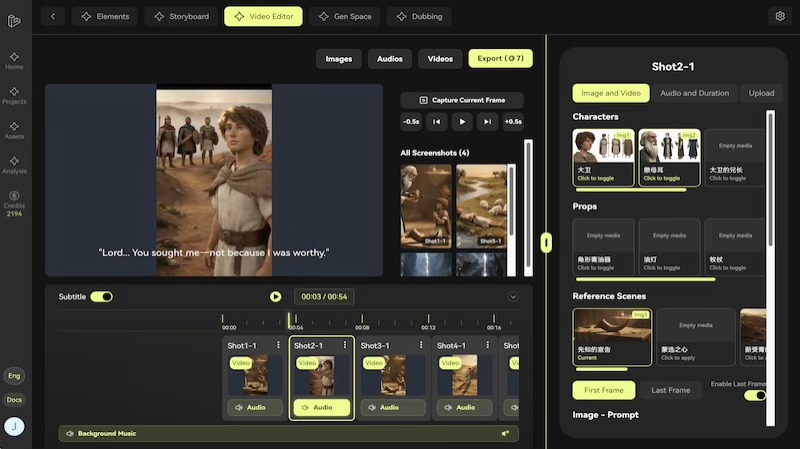
Task: Open Projects from the sidebar
Action: (14, 95)
